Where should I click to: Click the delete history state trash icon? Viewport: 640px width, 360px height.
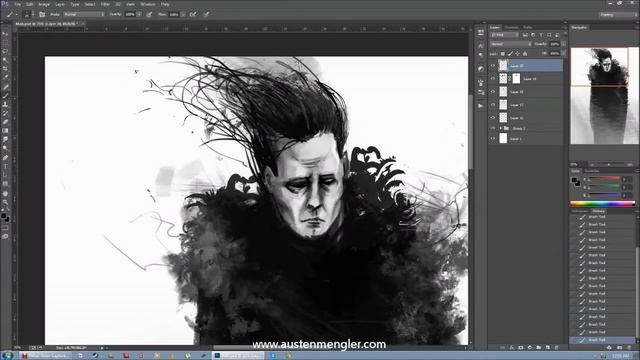coord(629,347)
